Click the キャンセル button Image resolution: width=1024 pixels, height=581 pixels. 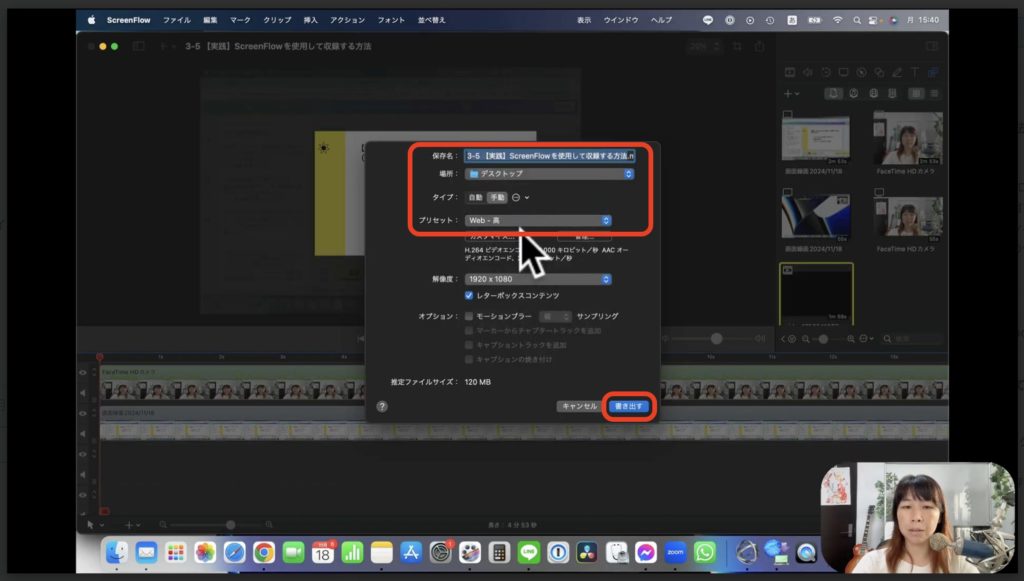[x=580, y=406]
